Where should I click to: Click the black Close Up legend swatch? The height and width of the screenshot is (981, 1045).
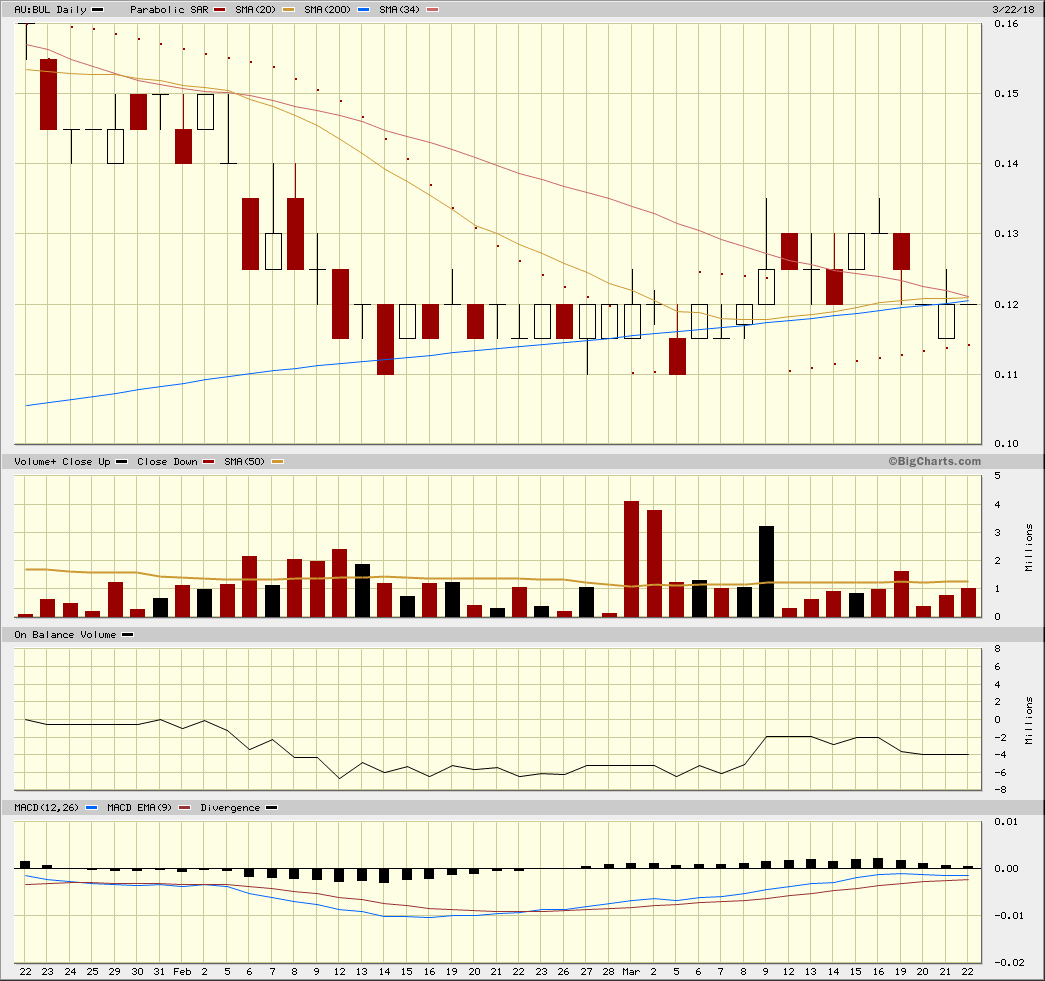pos(121,462)
